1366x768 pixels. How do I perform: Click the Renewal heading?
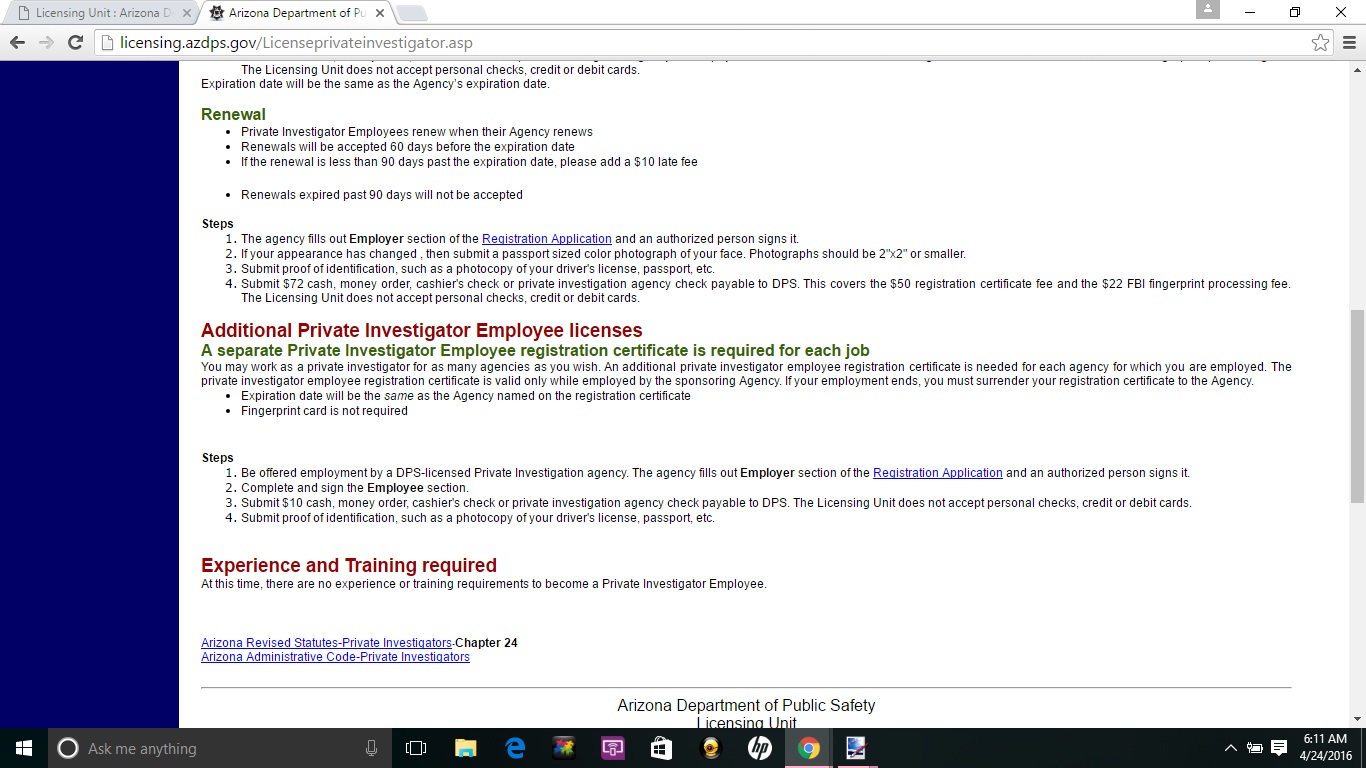(233, 114)
